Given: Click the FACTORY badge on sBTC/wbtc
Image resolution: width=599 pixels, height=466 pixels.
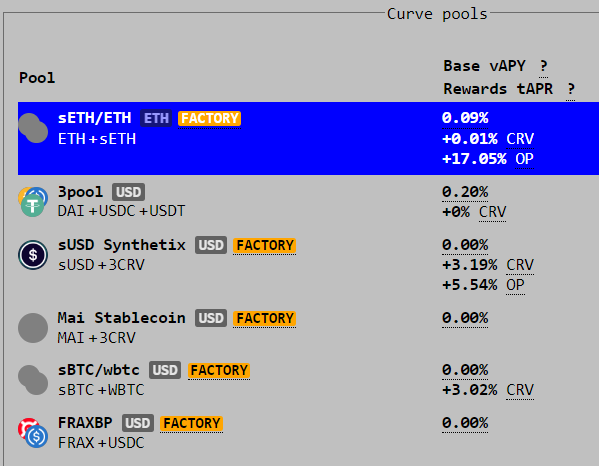Looking at the screenshot, I should pyautogui.click(x=219, y=371).
